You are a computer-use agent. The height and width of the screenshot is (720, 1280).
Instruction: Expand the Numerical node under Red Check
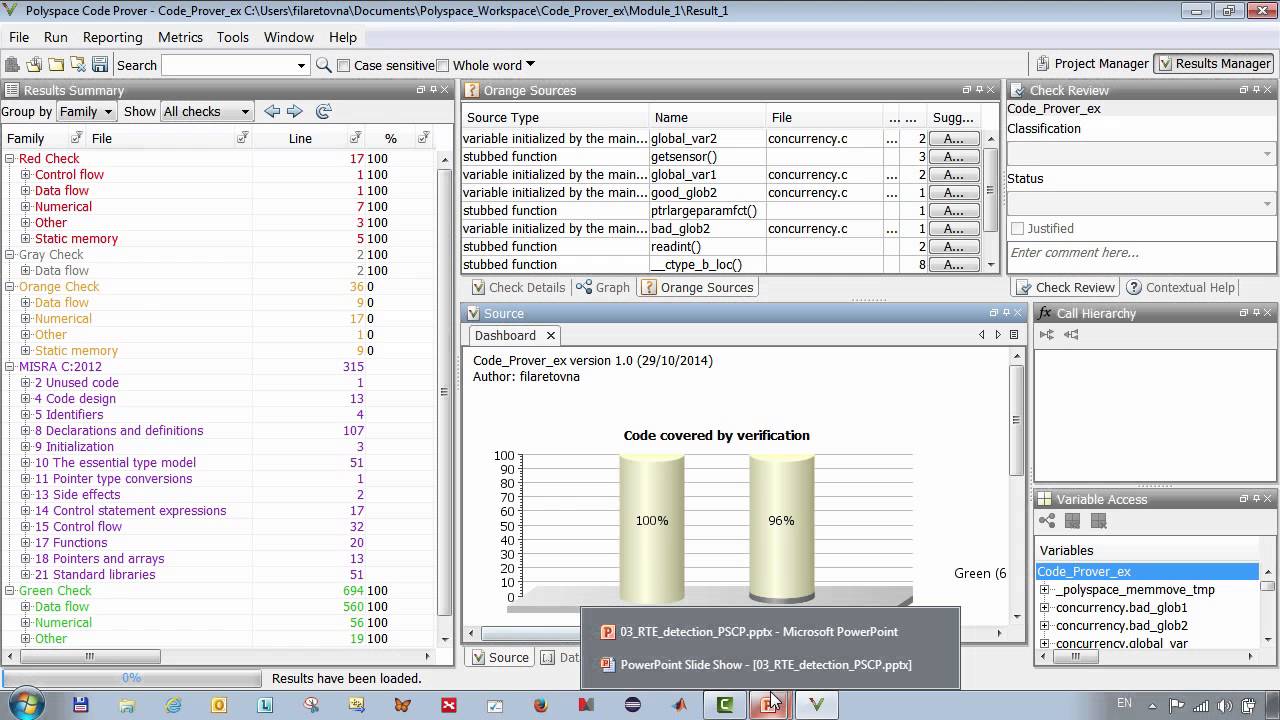point(26,207)
